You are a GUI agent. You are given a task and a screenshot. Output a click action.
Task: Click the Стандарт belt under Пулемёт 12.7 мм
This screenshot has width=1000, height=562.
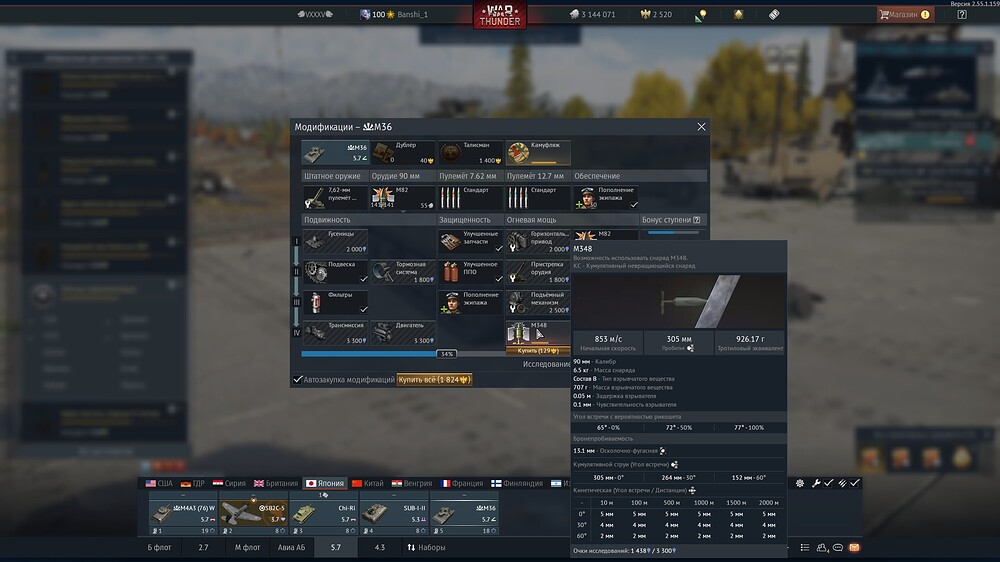pos(538,198)
